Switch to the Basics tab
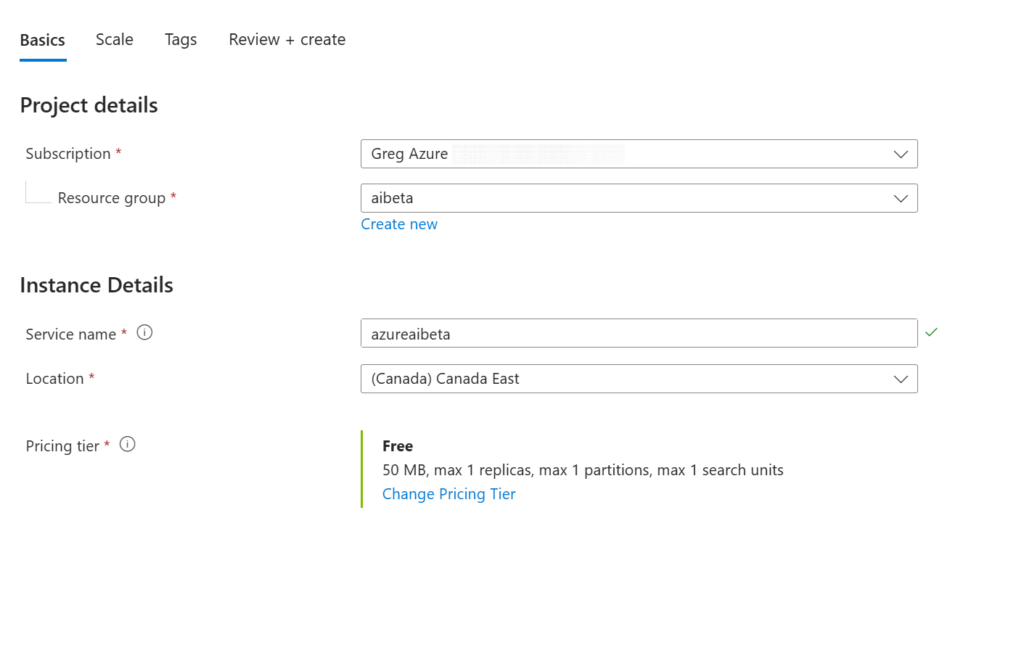The width and height of the screenshot is (1024, 653). (x=42, y=40)
